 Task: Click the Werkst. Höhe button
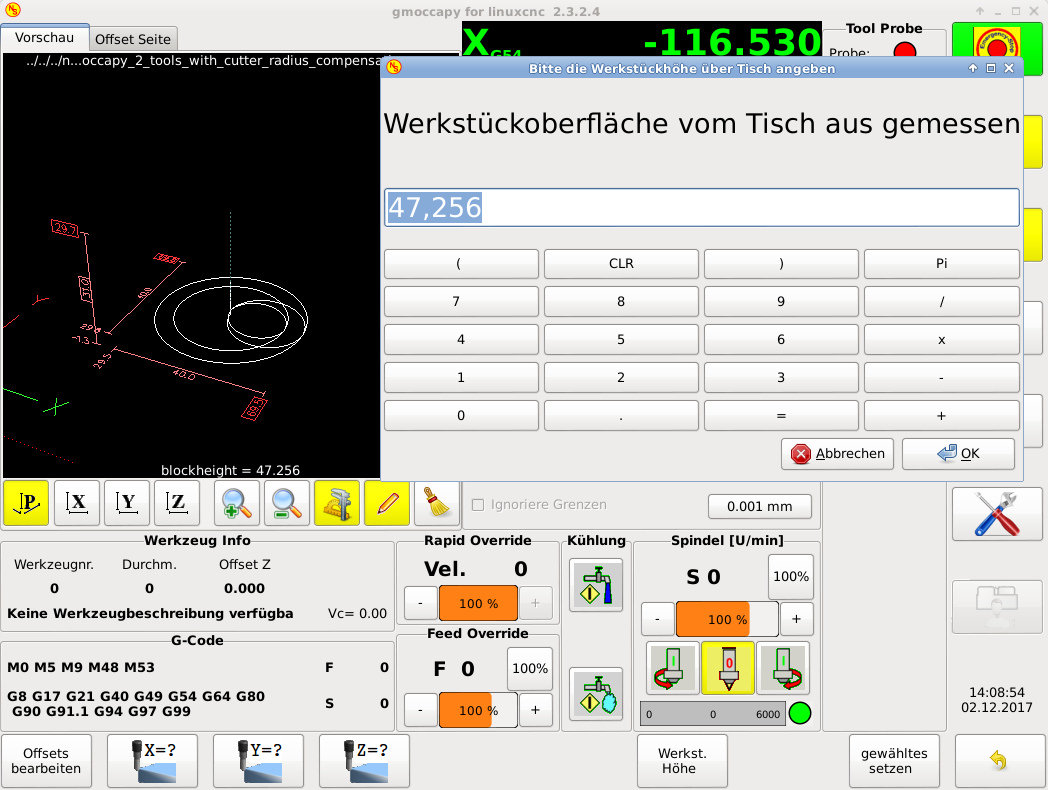[682, 761]
